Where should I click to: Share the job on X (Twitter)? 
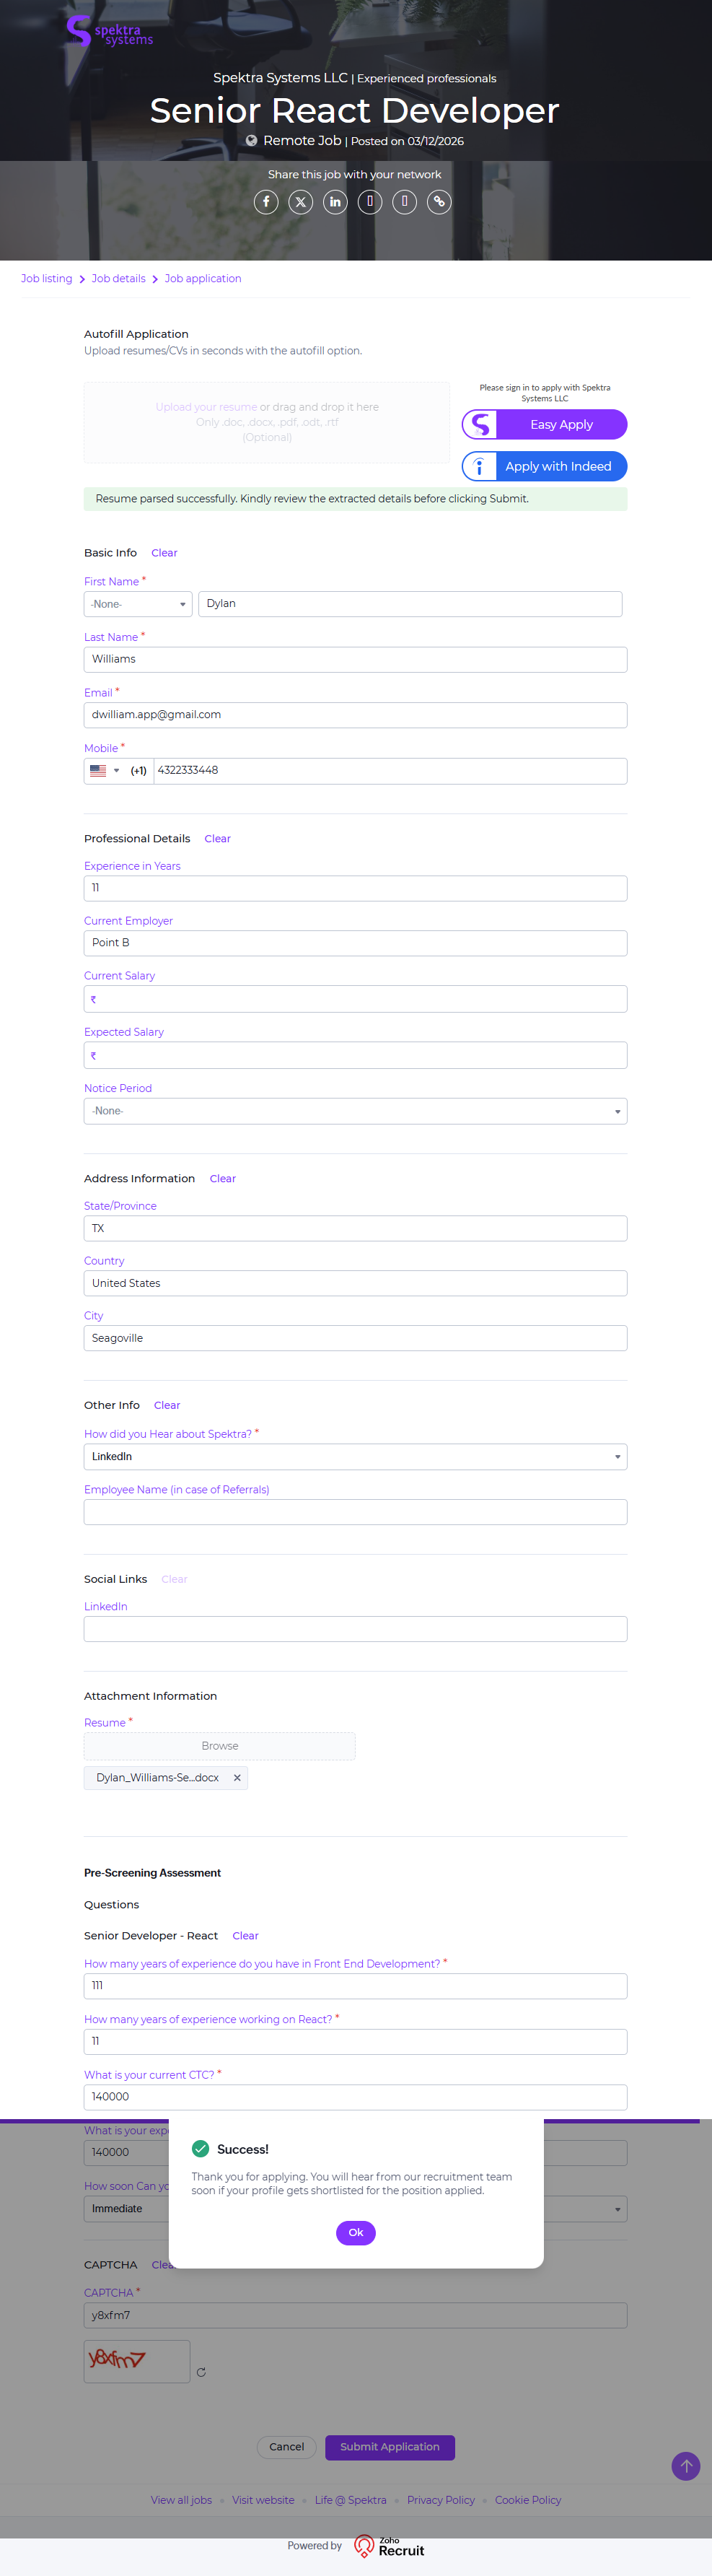pyautogui.click(x=300, y=202)
